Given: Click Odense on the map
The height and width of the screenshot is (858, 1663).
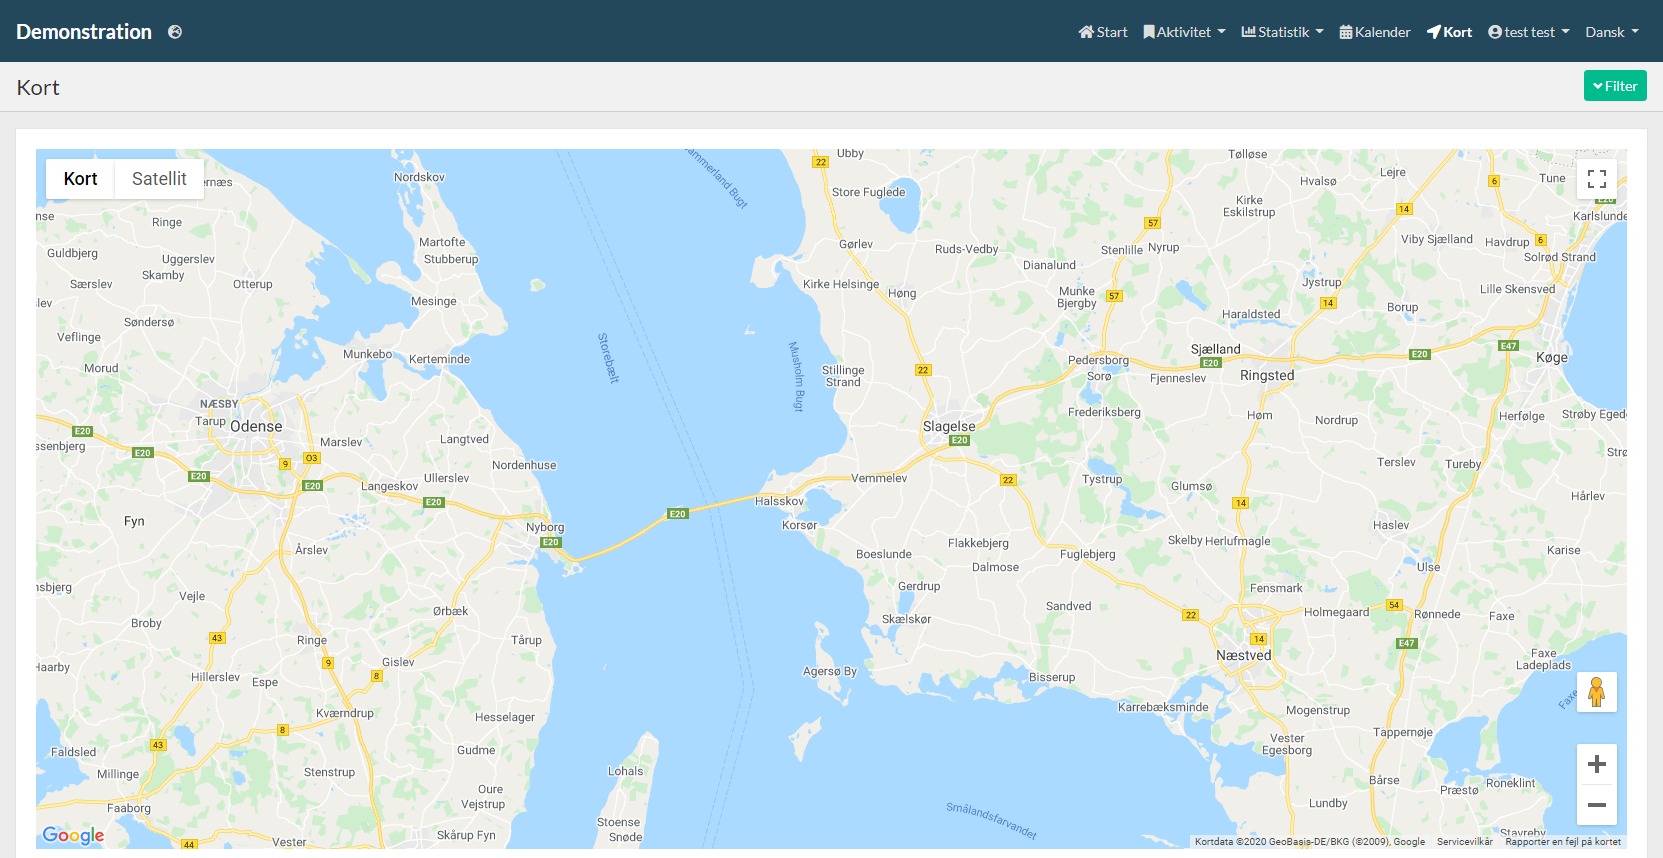Looking at the screenshot, I should [256, 427].
